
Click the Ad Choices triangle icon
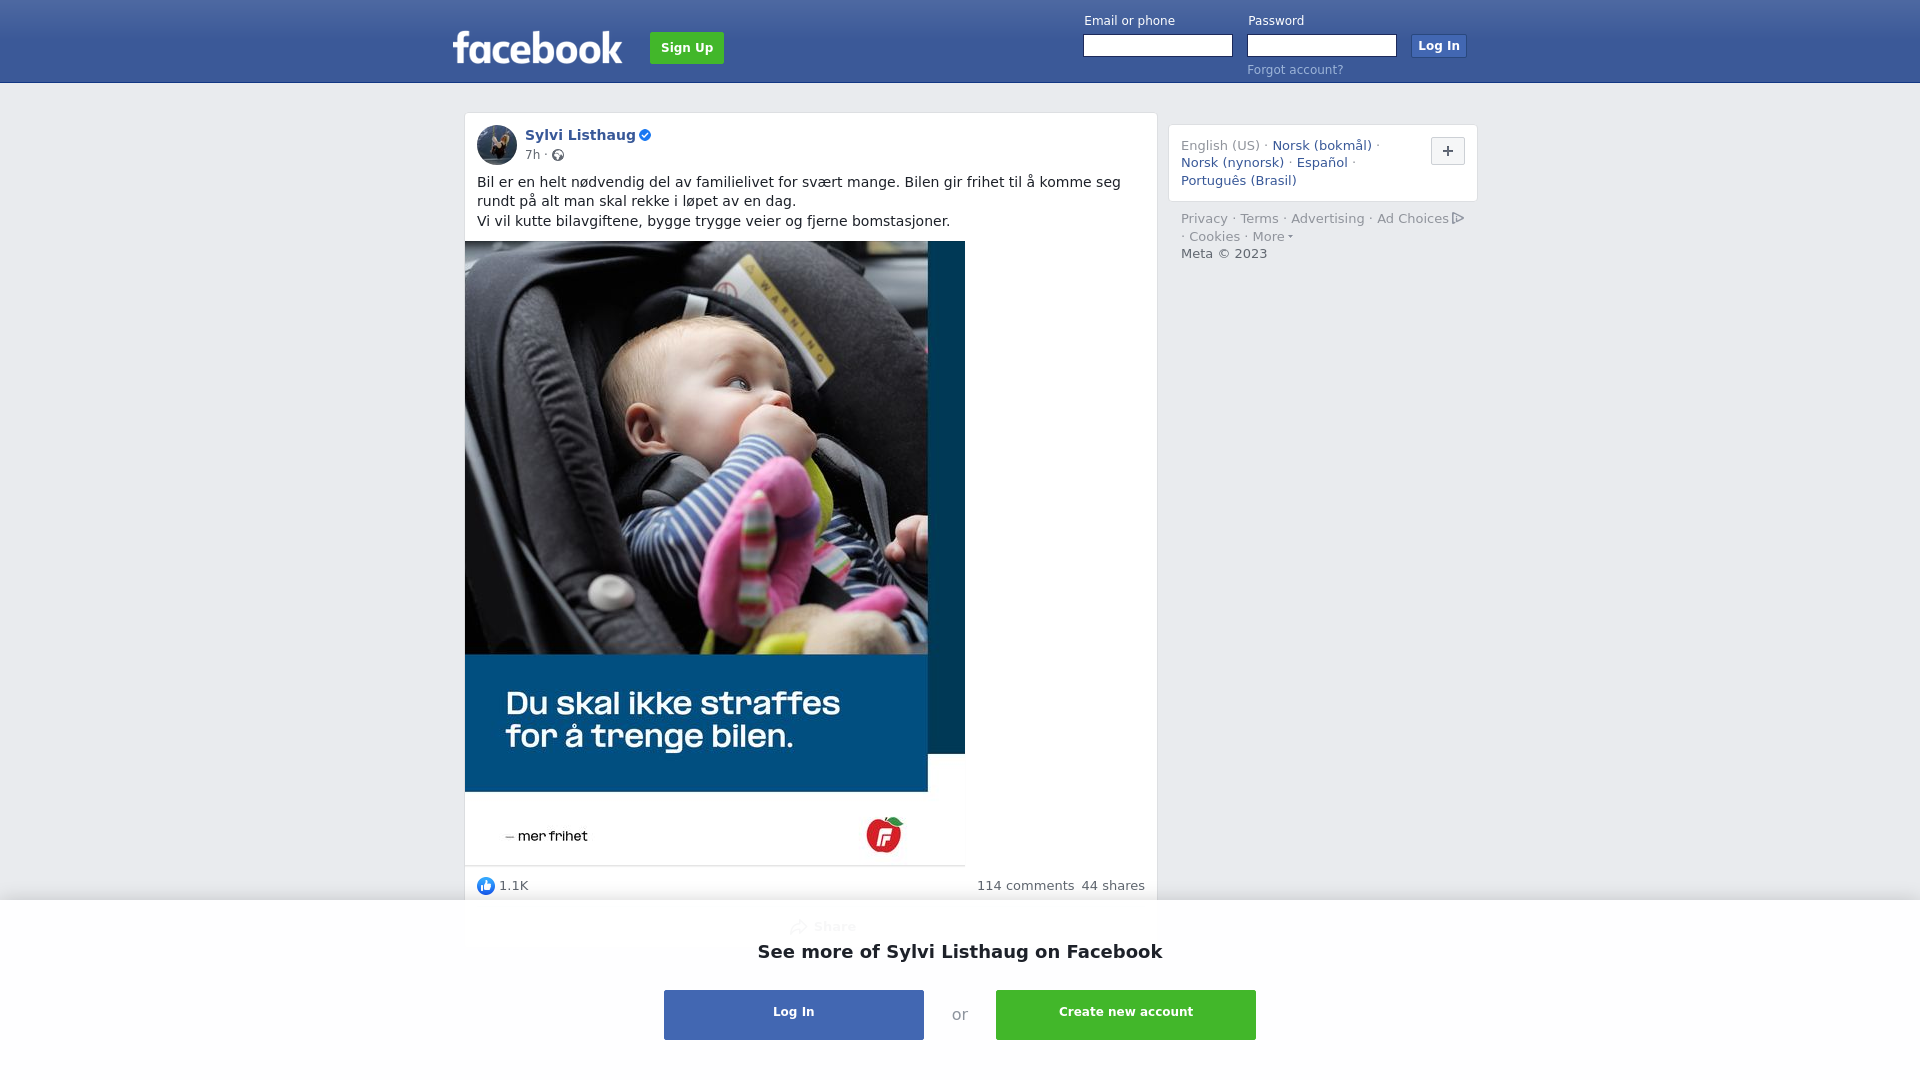pos(1458,218)
